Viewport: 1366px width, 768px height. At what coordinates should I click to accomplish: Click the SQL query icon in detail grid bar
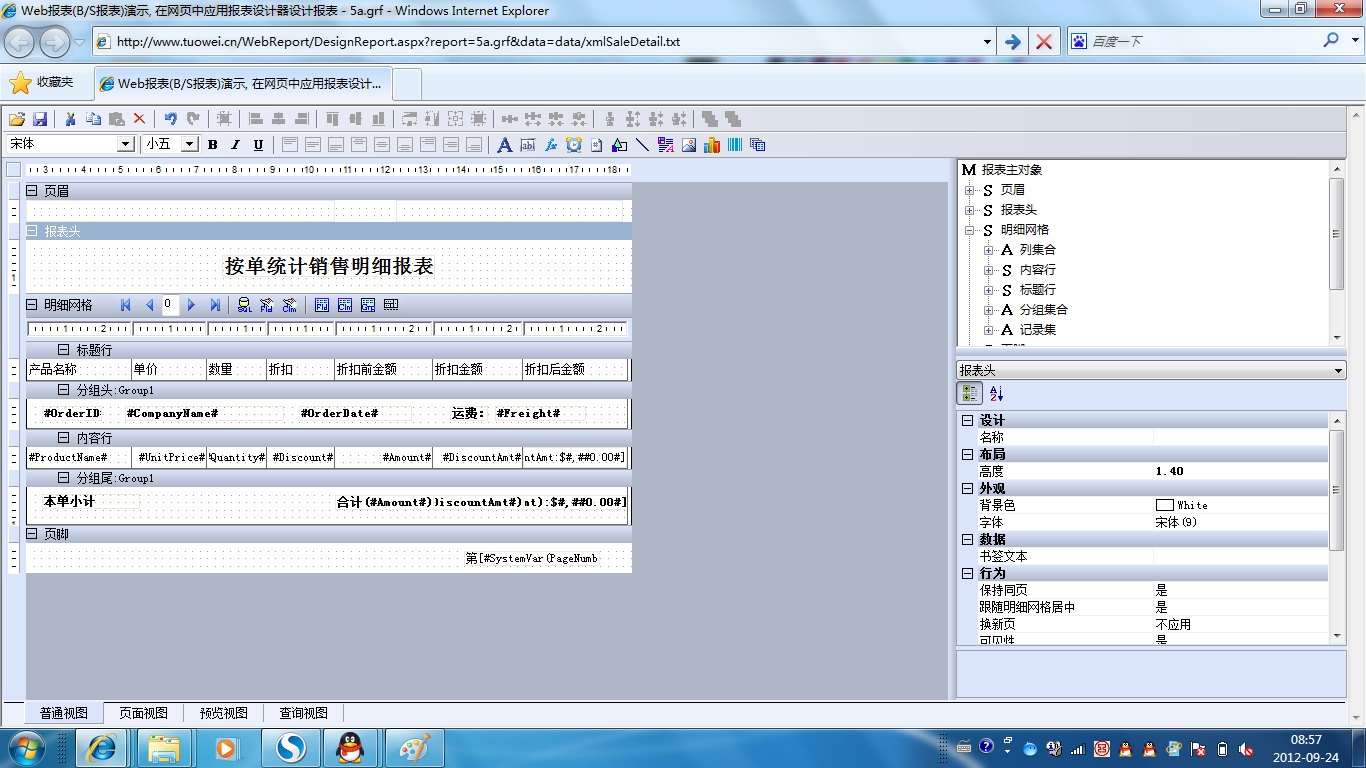click(x=244, y=305)
